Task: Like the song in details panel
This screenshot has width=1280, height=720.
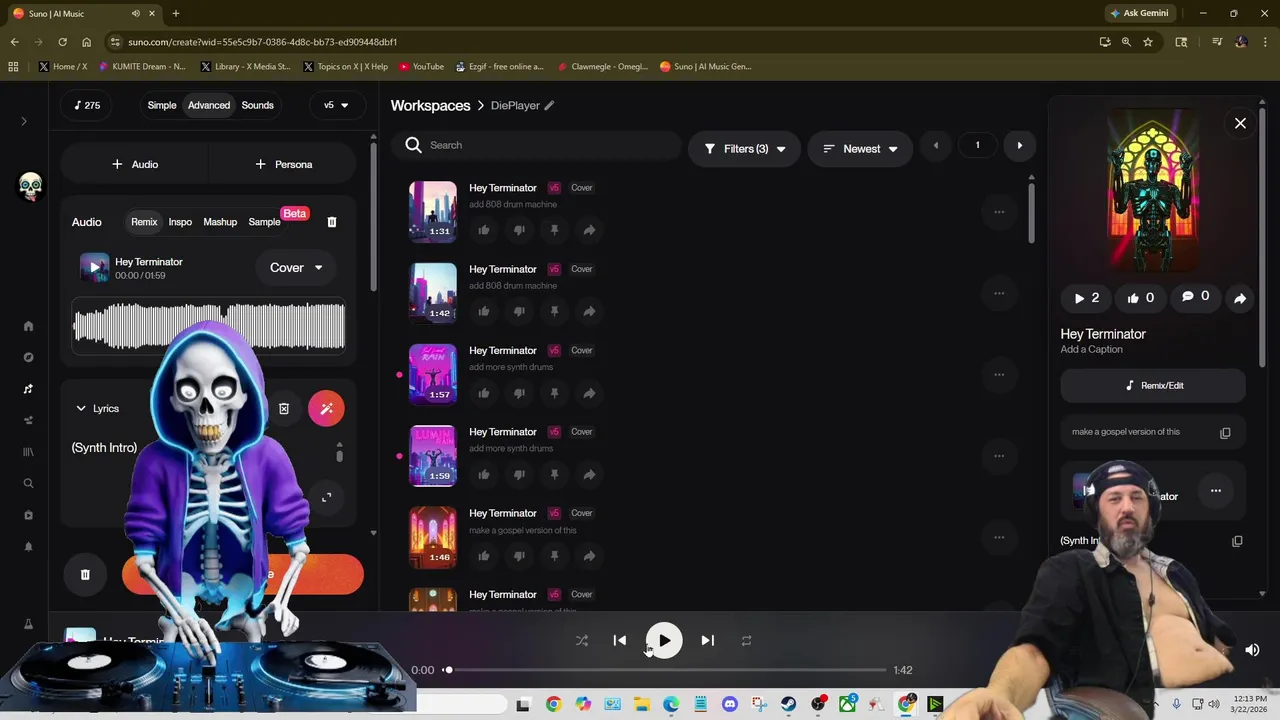Action: (1140, 298)
